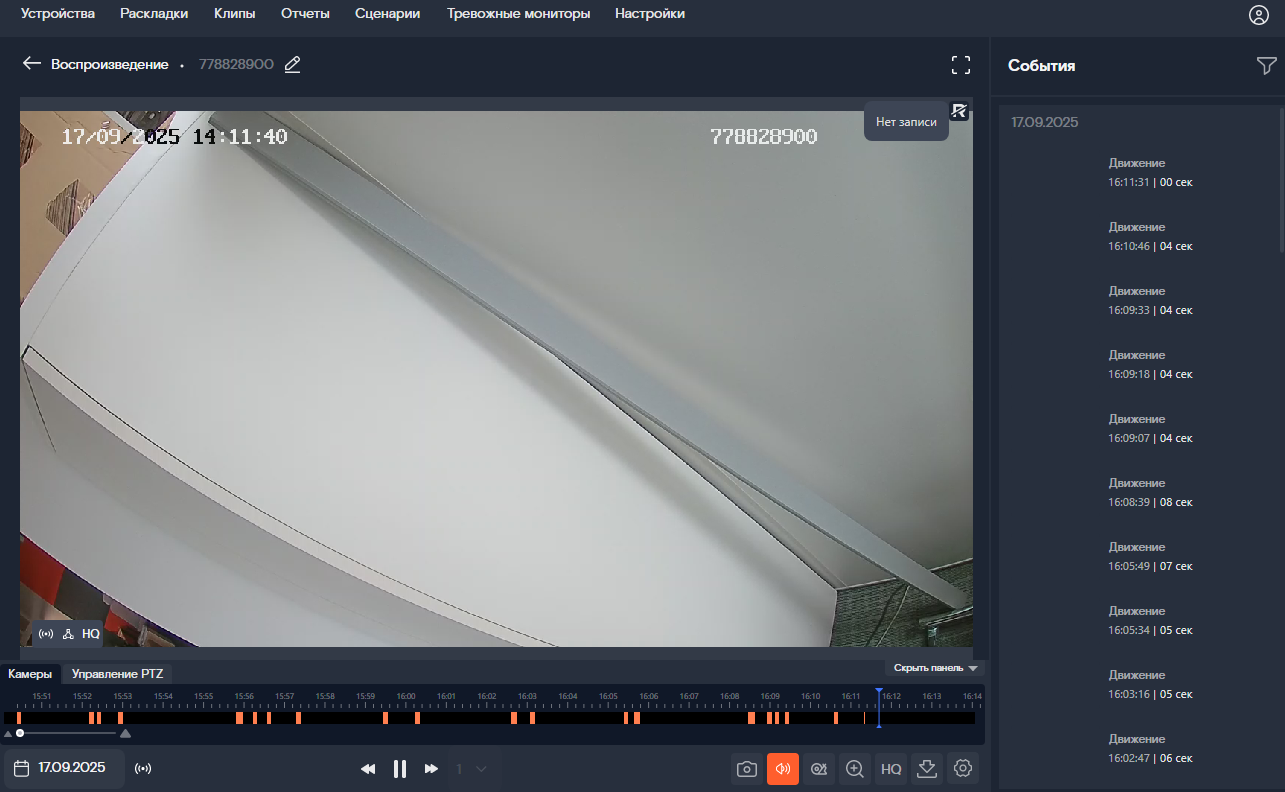The image size is (1285, 792).
Task: Zoom in the timeline scale
Action: coord(125,734)
